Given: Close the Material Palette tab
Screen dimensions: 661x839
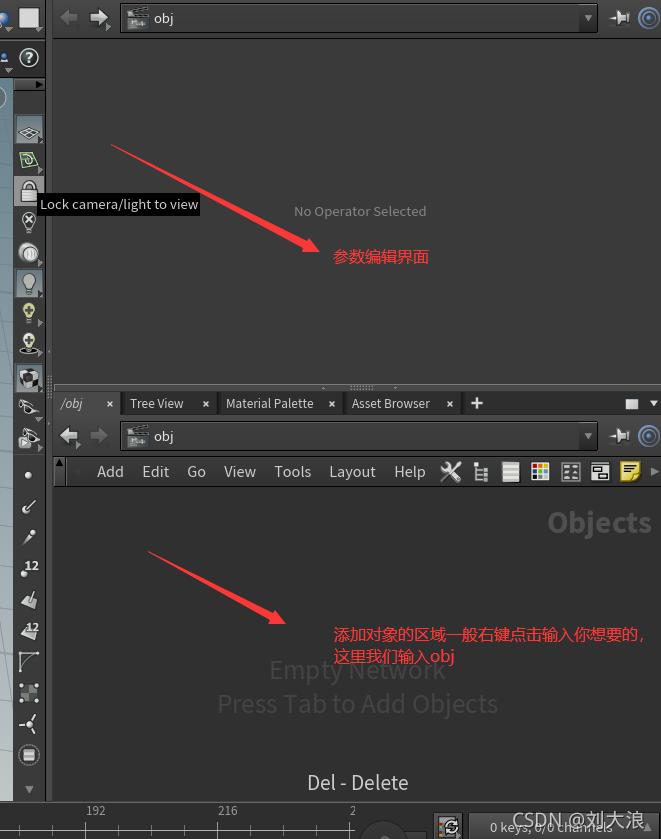Looking at the screenshot, I should point(332,404).
